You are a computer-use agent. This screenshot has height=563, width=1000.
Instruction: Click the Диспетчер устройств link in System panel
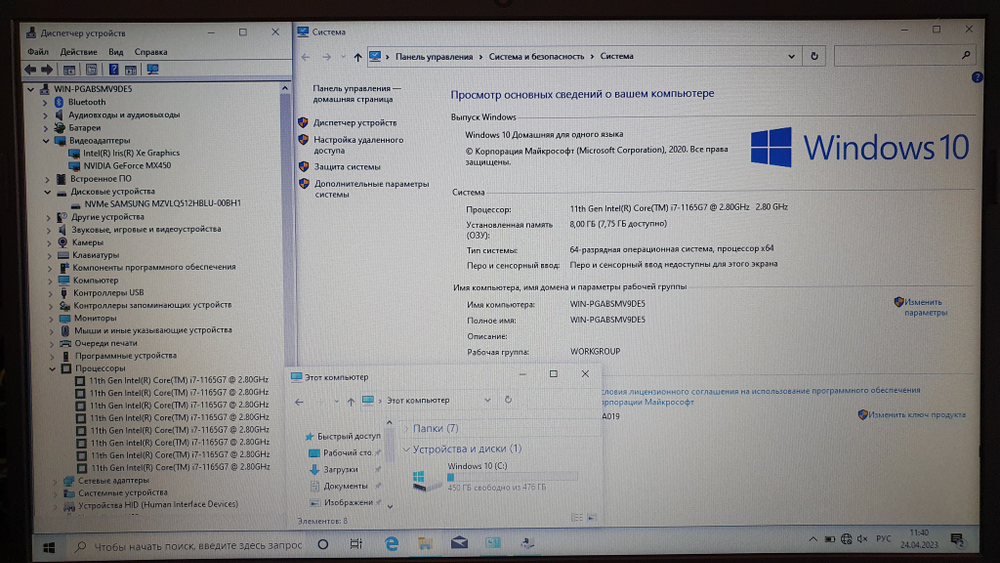coord(355,122)
